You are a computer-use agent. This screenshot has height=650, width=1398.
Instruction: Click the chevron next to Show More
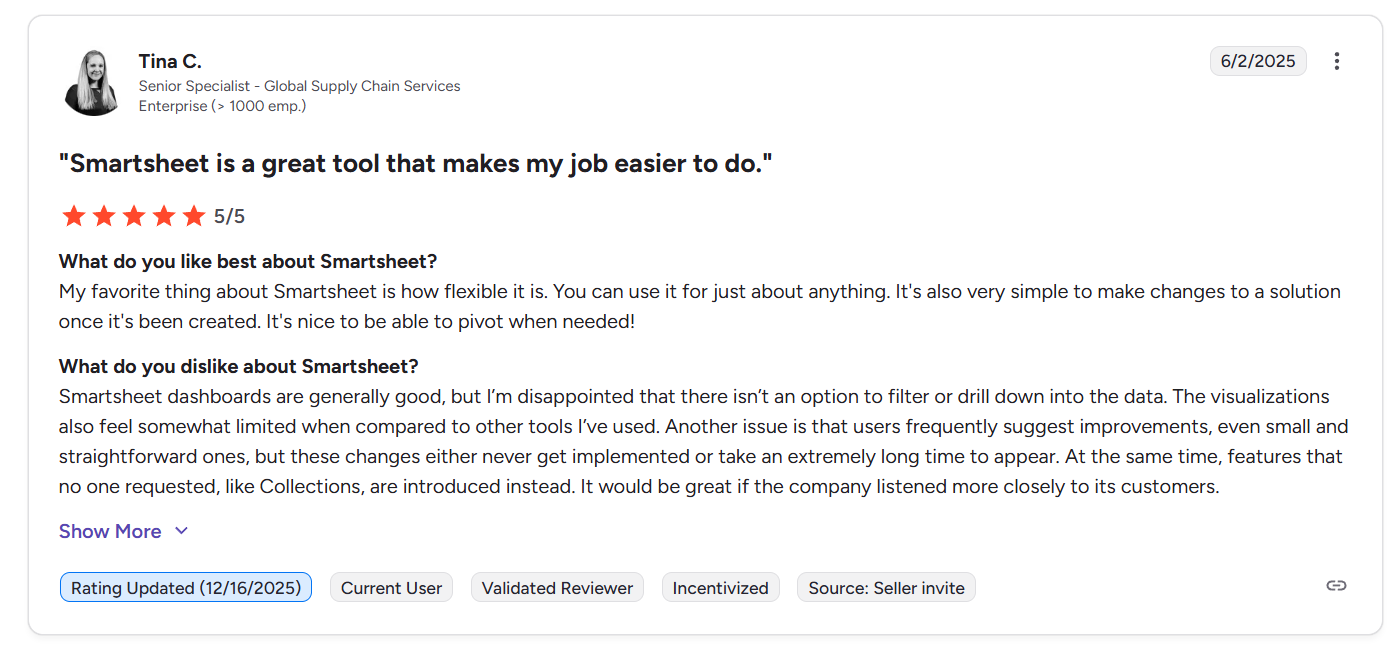pyautogui.click(x=181, y=531)
